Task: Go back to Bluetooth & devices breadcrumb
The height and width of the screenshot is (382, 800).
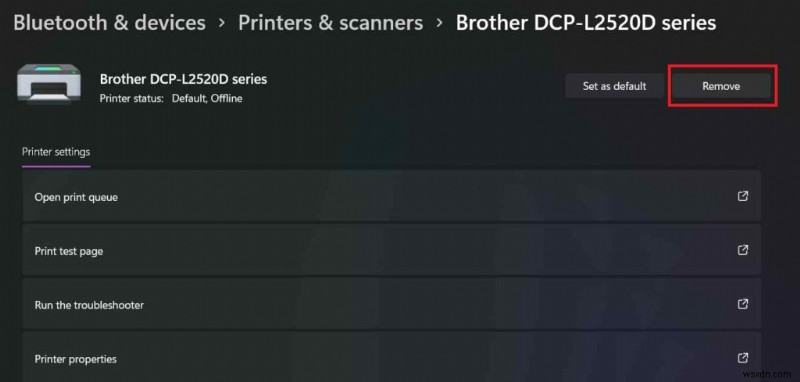Action: 110,23
